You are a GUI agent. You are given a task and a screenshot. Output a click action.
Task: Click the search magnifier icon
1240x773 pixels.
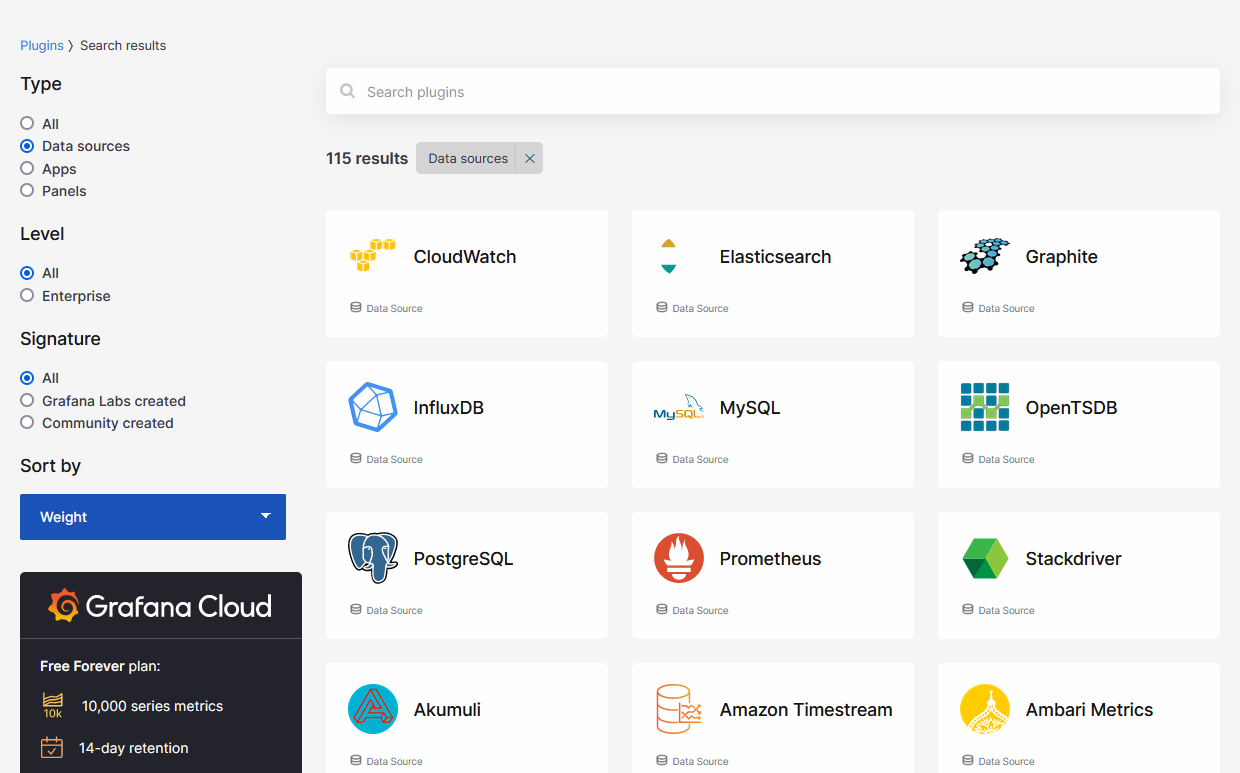tap(348, 91)
